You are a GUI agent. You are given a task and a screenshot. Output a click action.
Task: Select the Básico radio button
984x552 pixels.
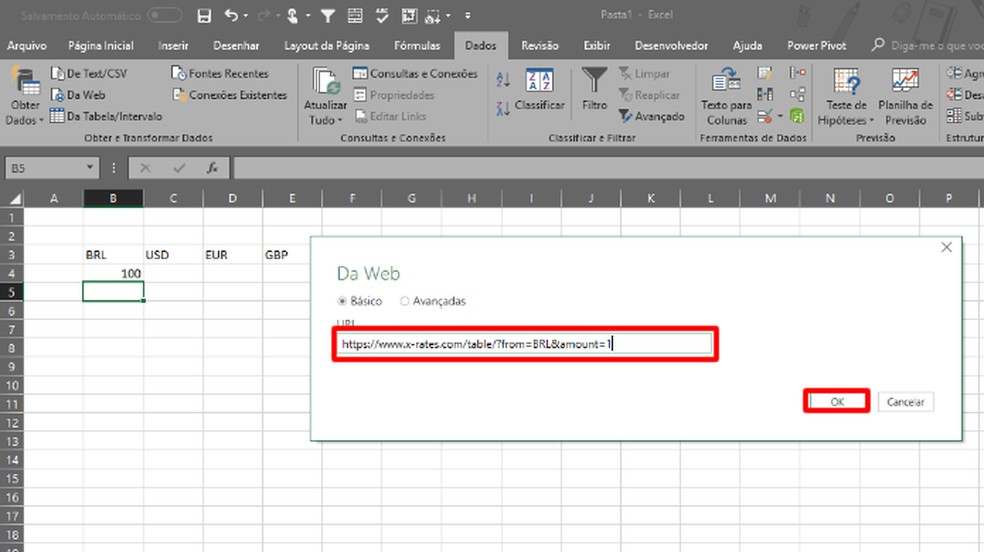(342, 301)
